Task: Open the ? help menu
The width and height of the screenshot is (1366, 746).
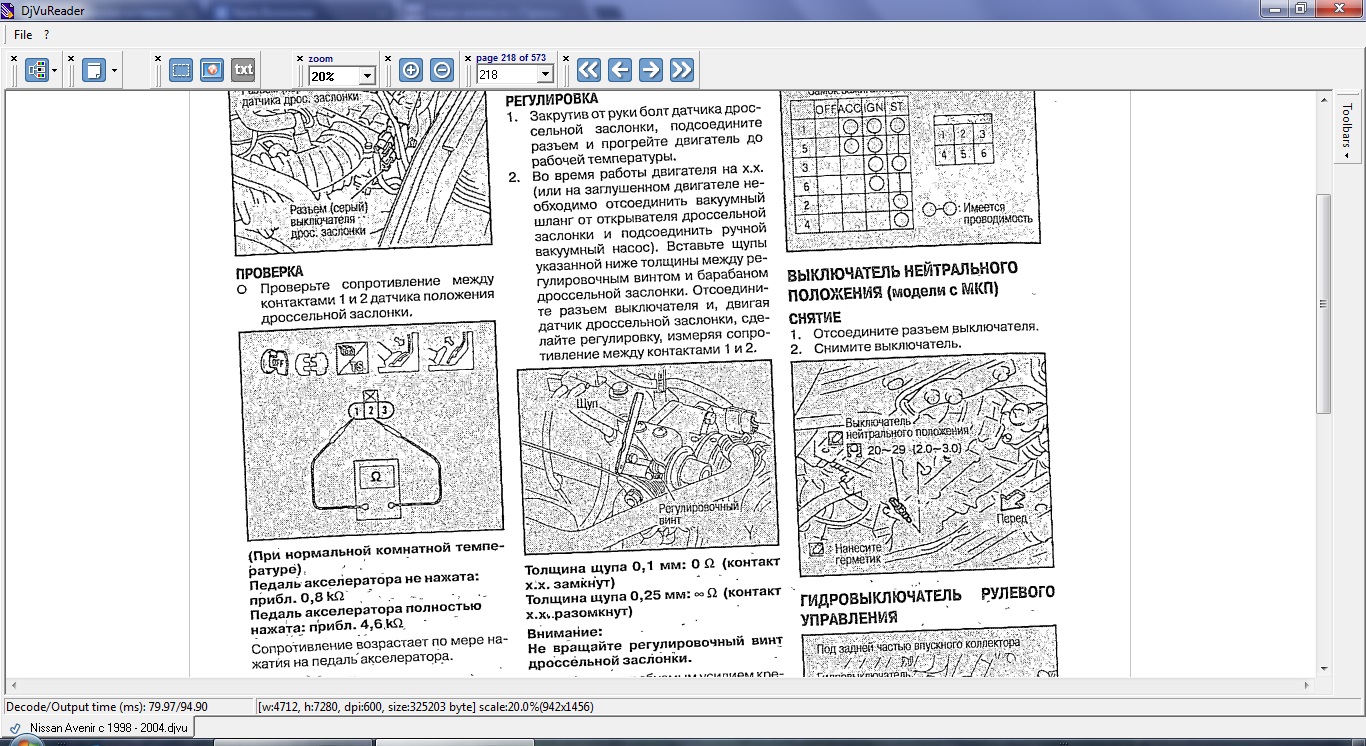Action: pyautogui.click(x=47, y=35)
